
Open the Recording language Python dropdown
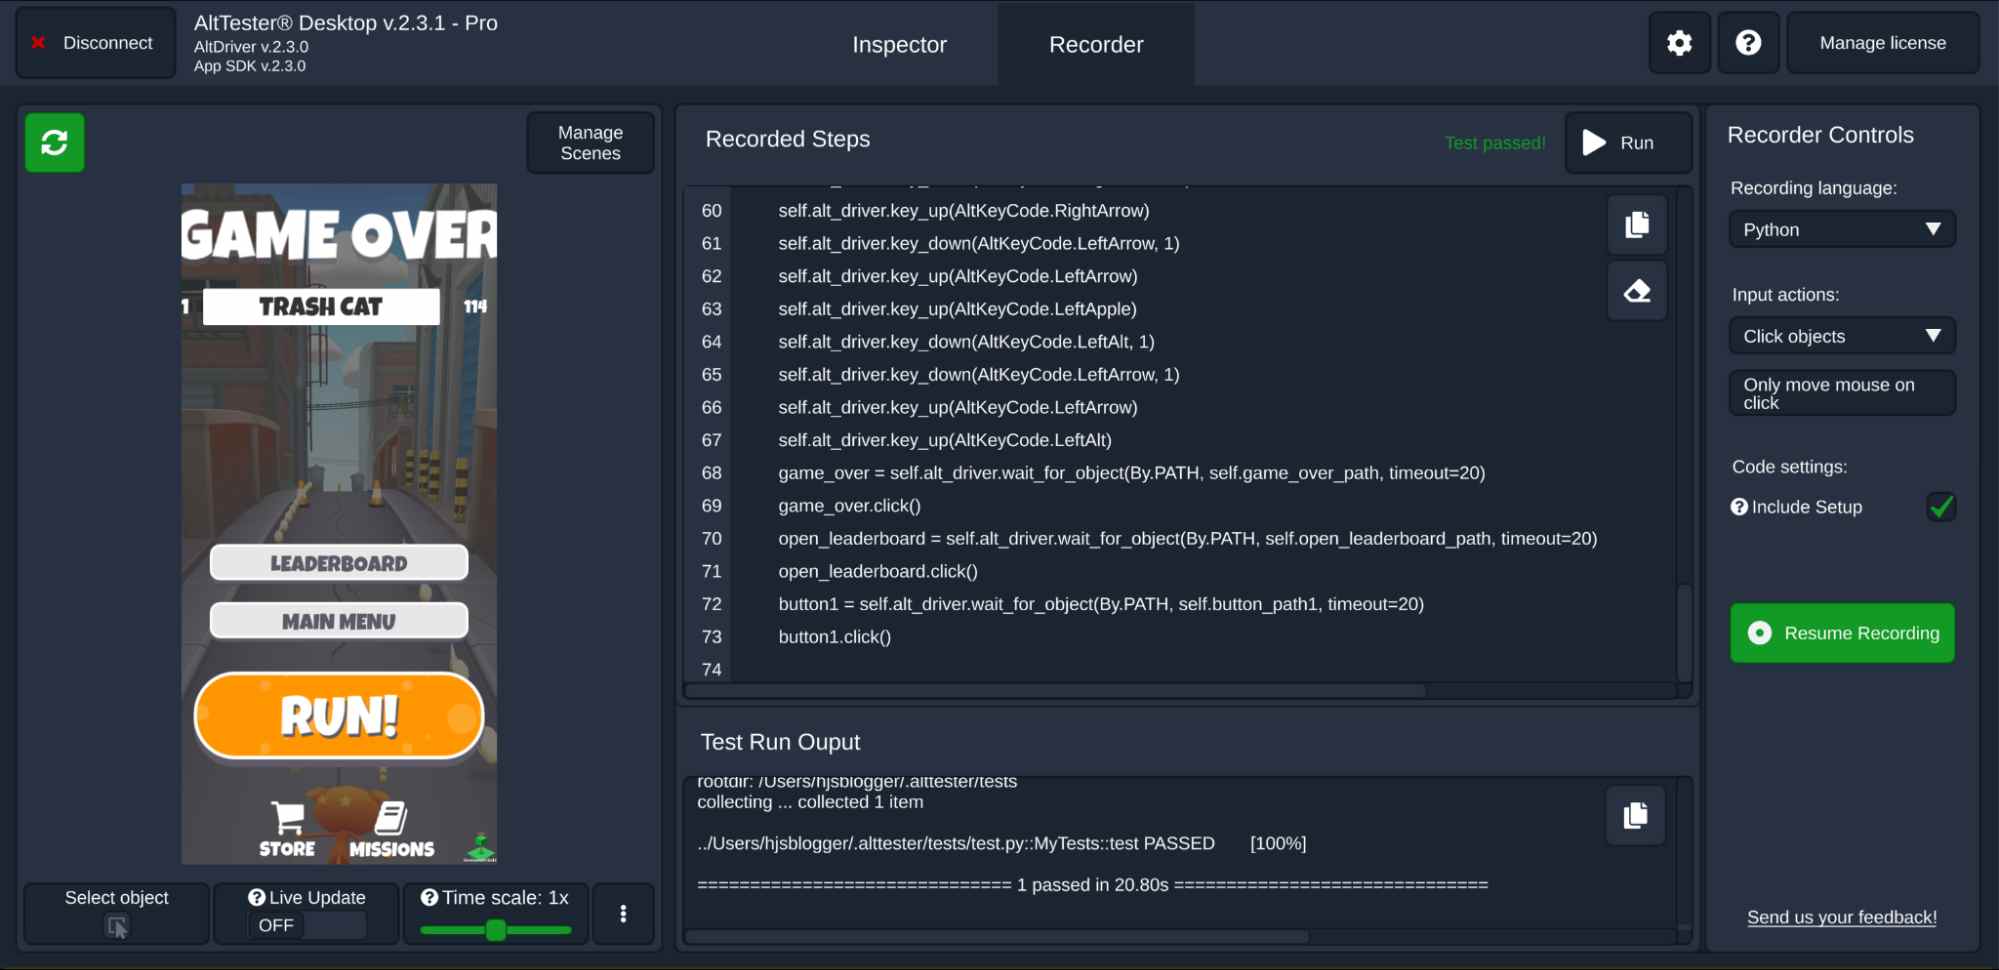click(1842, 229)
